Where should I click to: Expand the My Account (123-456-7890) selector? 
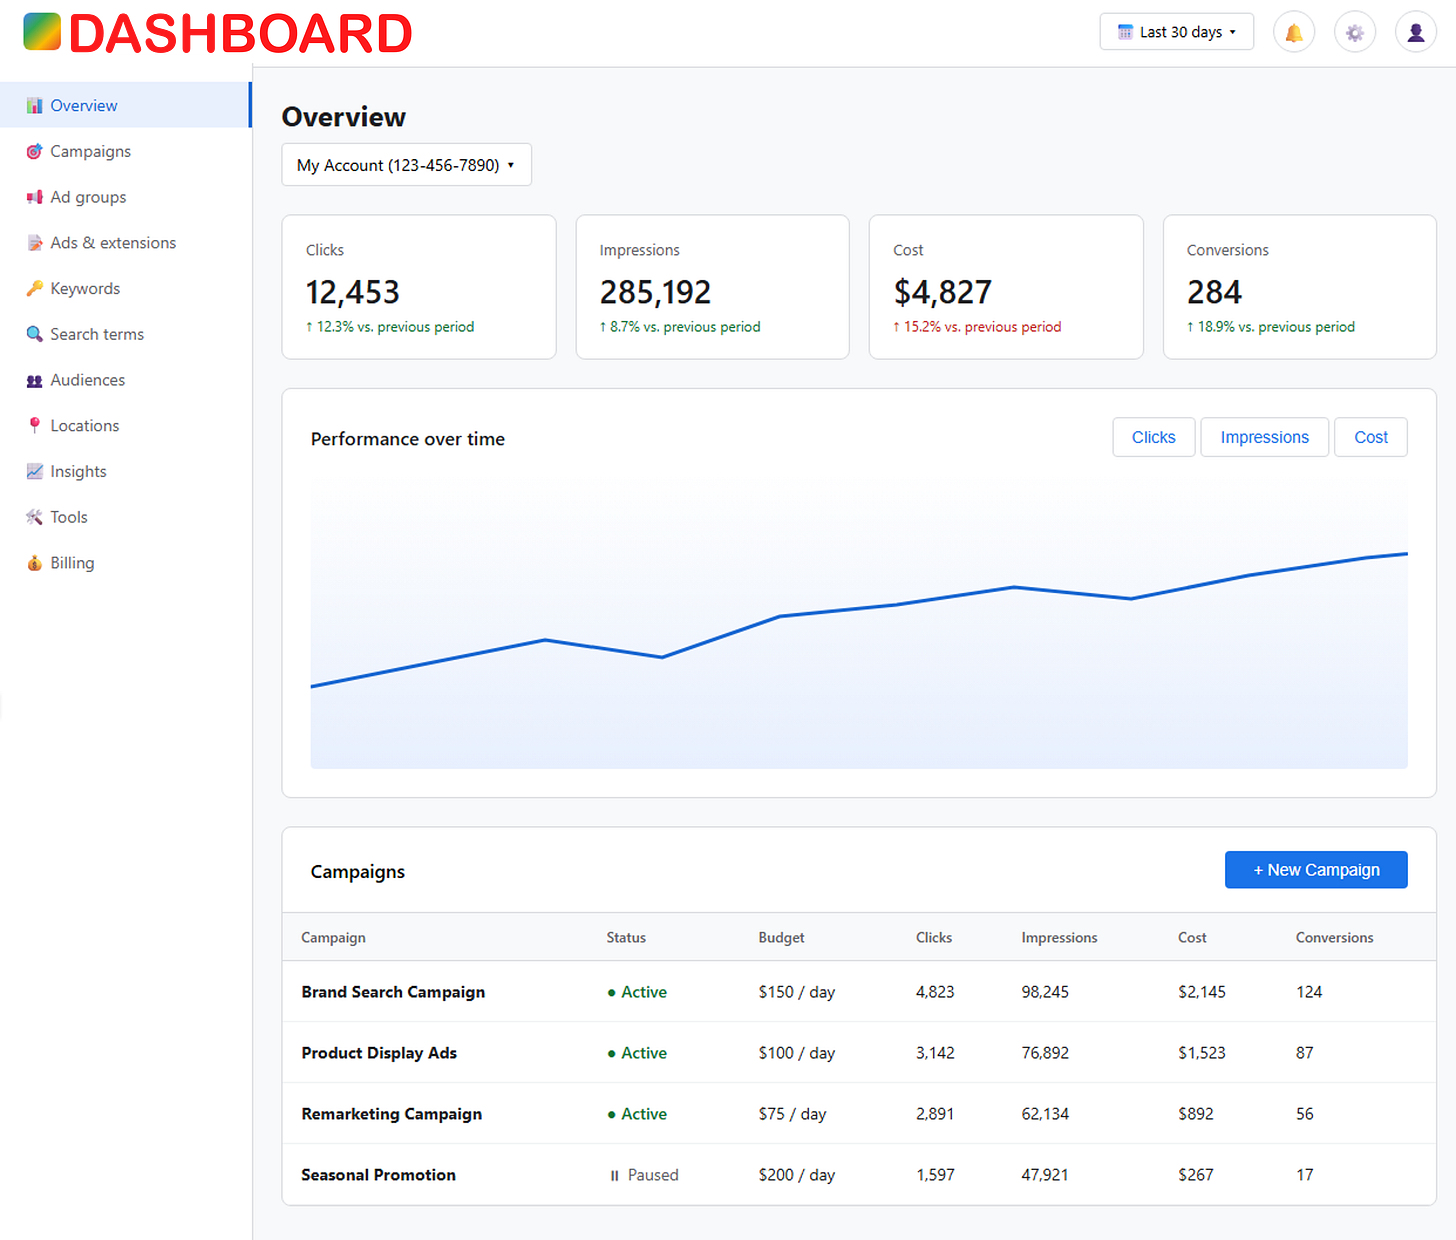pyautogui.click(x=407, y=165)
